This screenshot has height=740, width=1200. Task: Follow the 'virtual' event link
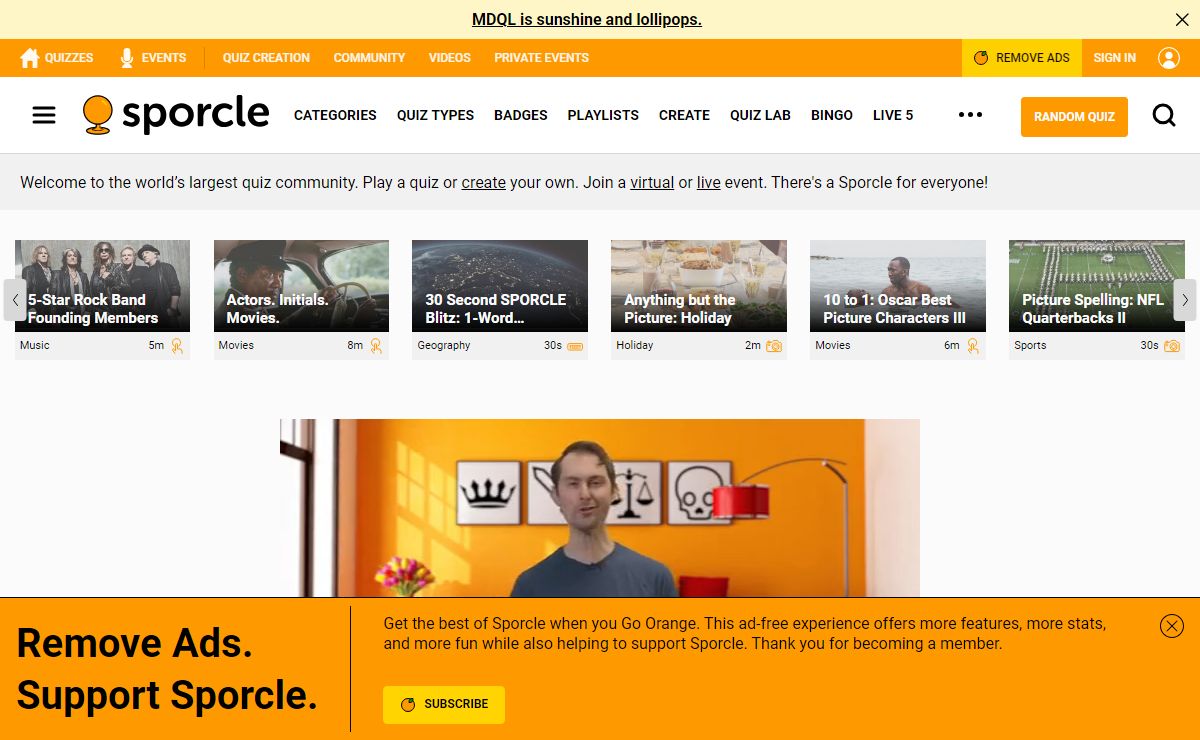point(652,183)
